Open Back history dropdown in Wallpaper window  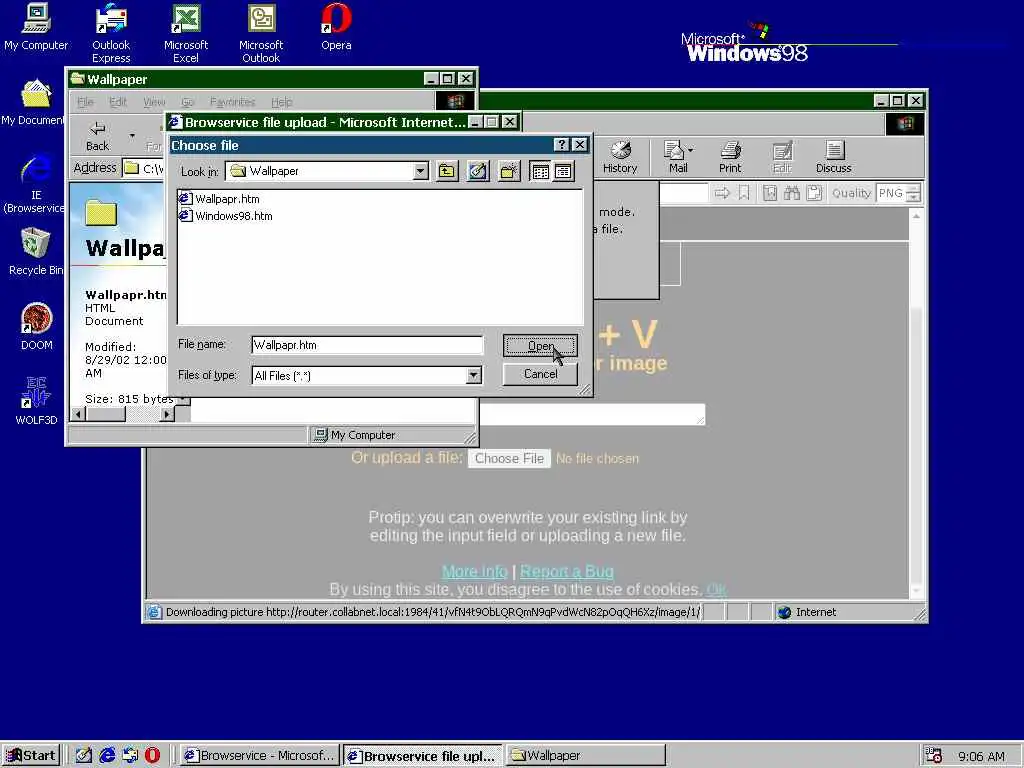132,136
